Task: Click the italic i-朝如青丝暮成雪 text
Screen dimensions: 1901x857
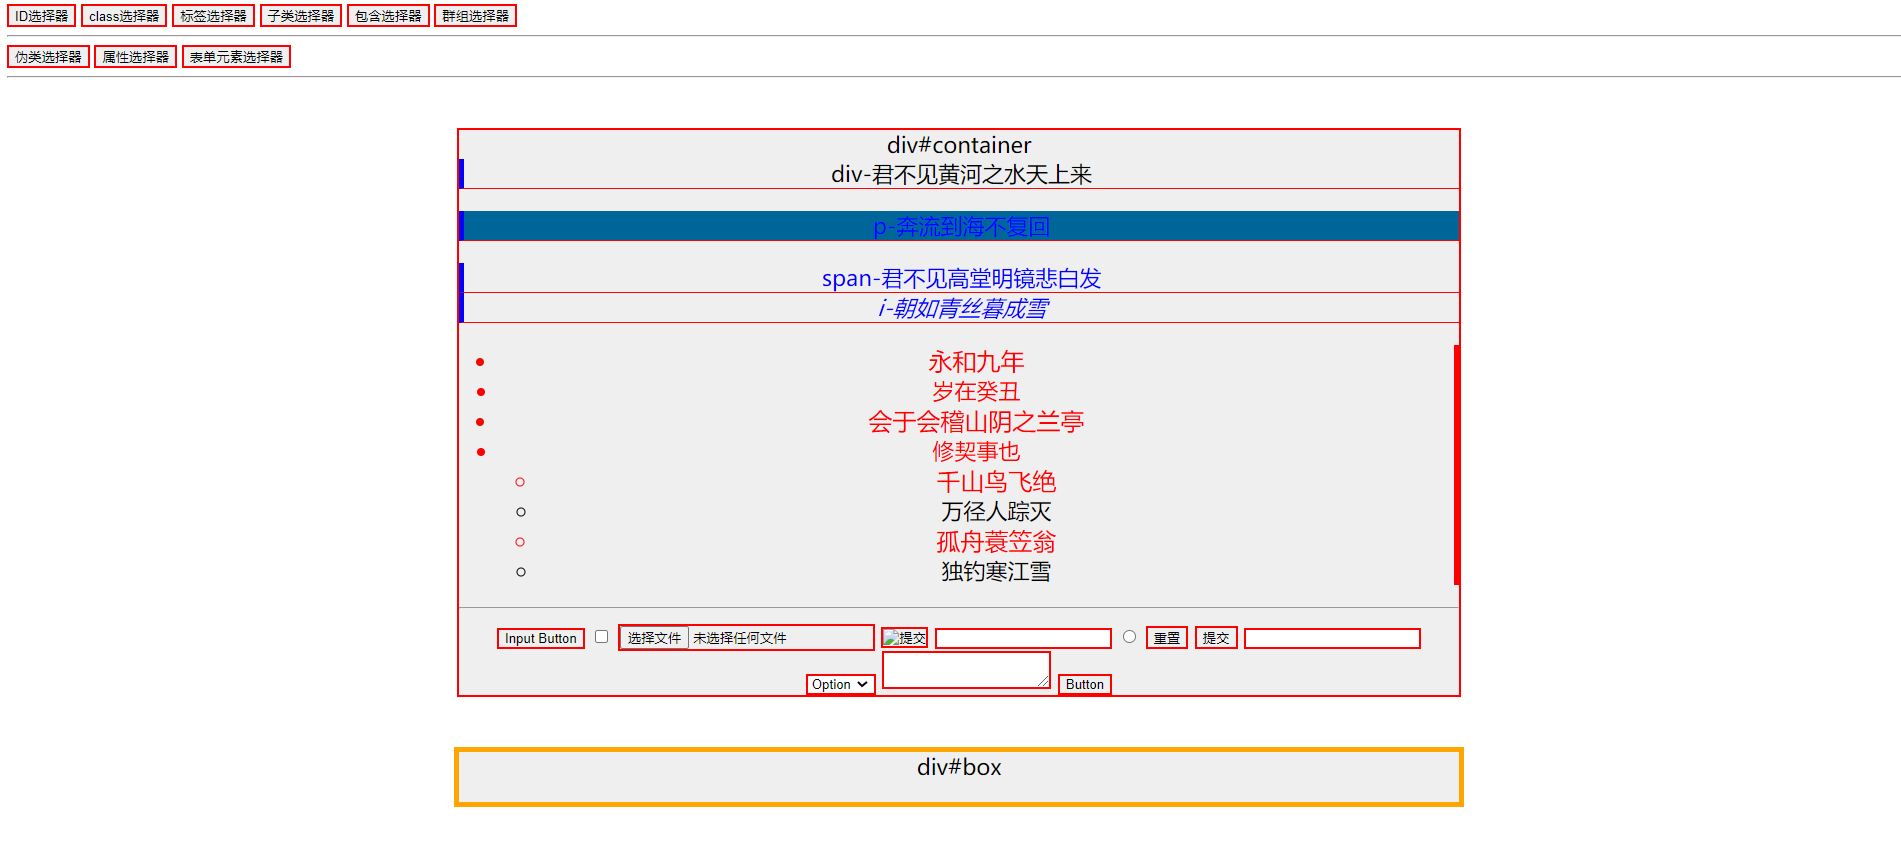Action: 963,309
